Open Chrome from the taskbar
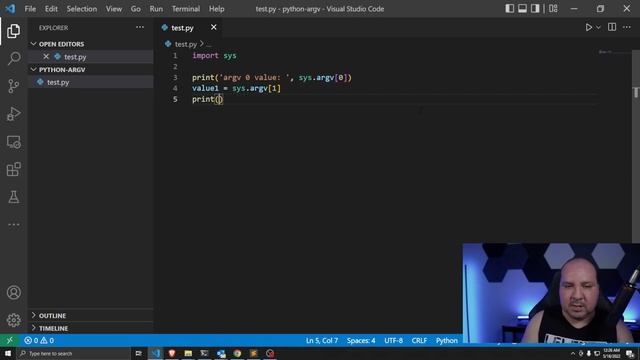640x360 pixels. (237, 353)
